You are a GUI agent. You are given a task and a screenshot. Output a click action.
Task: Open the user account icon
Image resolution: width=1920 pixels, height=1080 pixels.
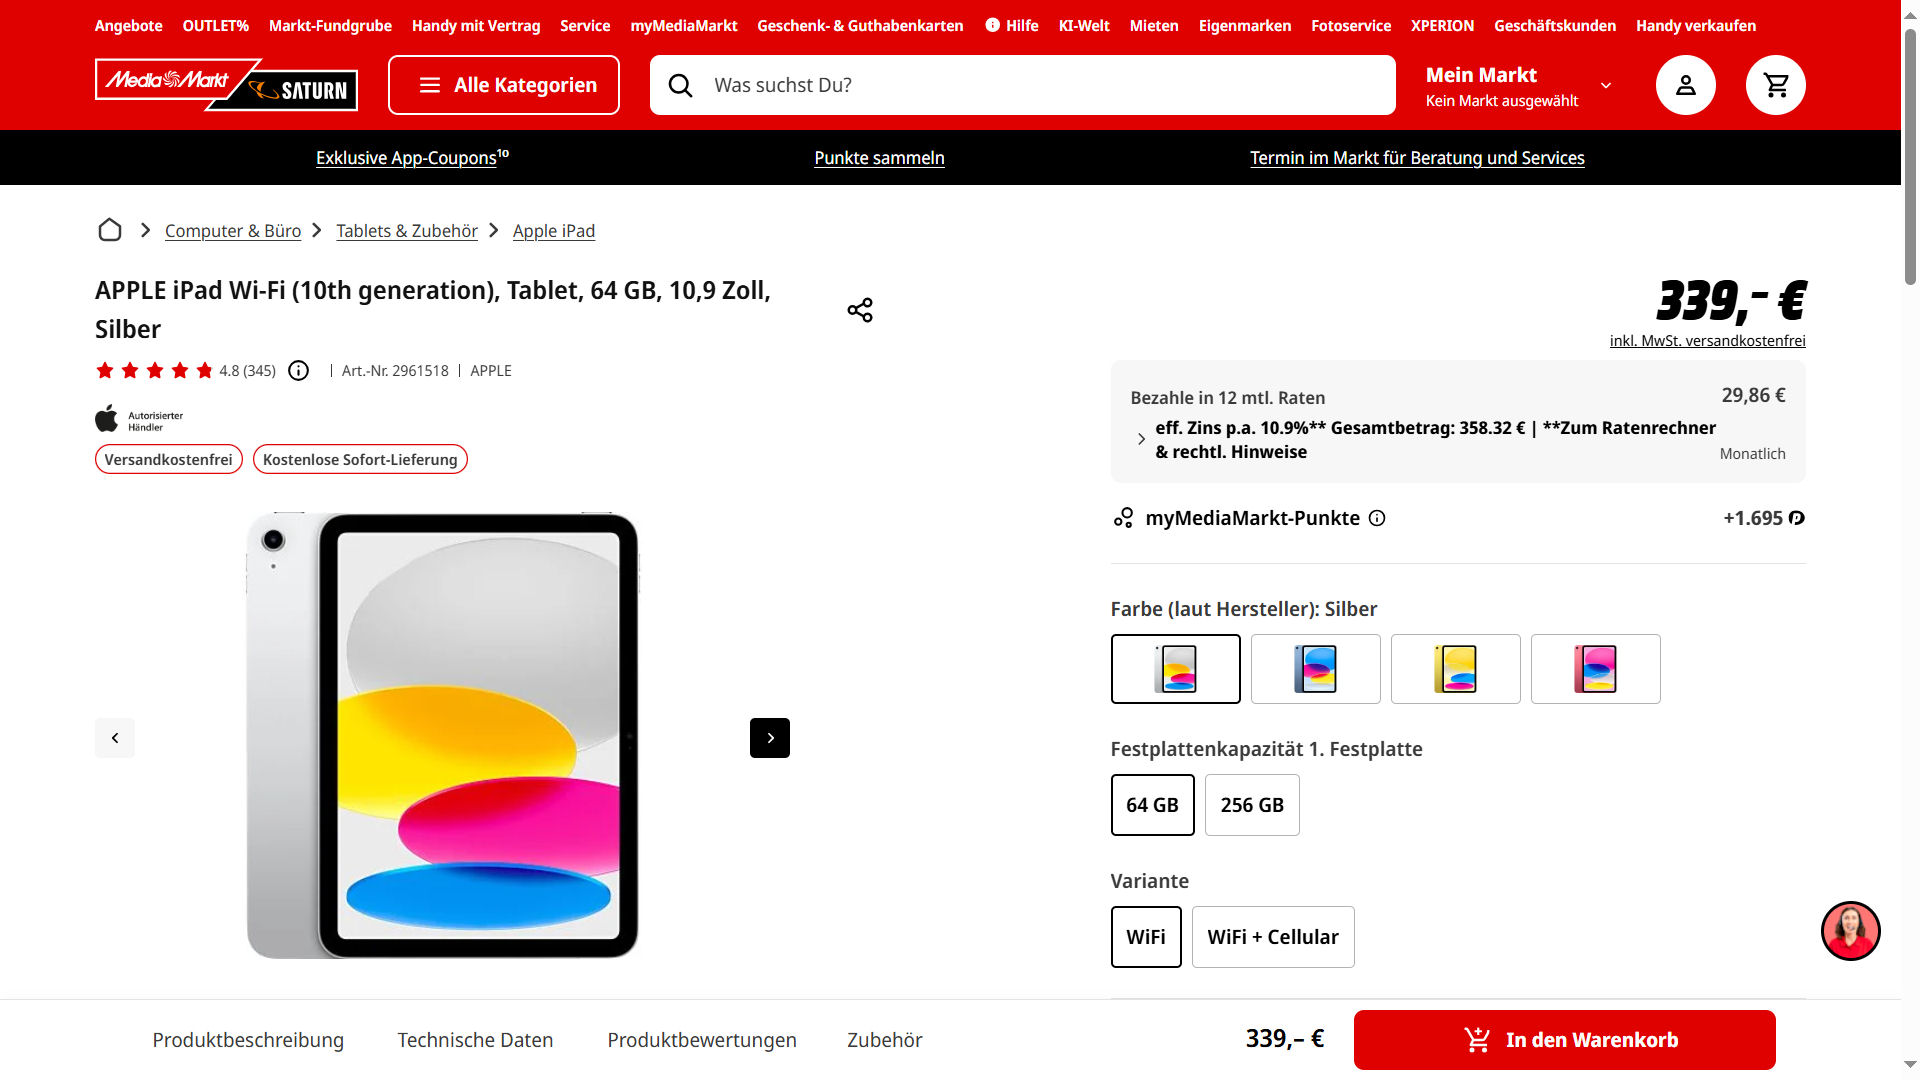(x=1685, y=85)
